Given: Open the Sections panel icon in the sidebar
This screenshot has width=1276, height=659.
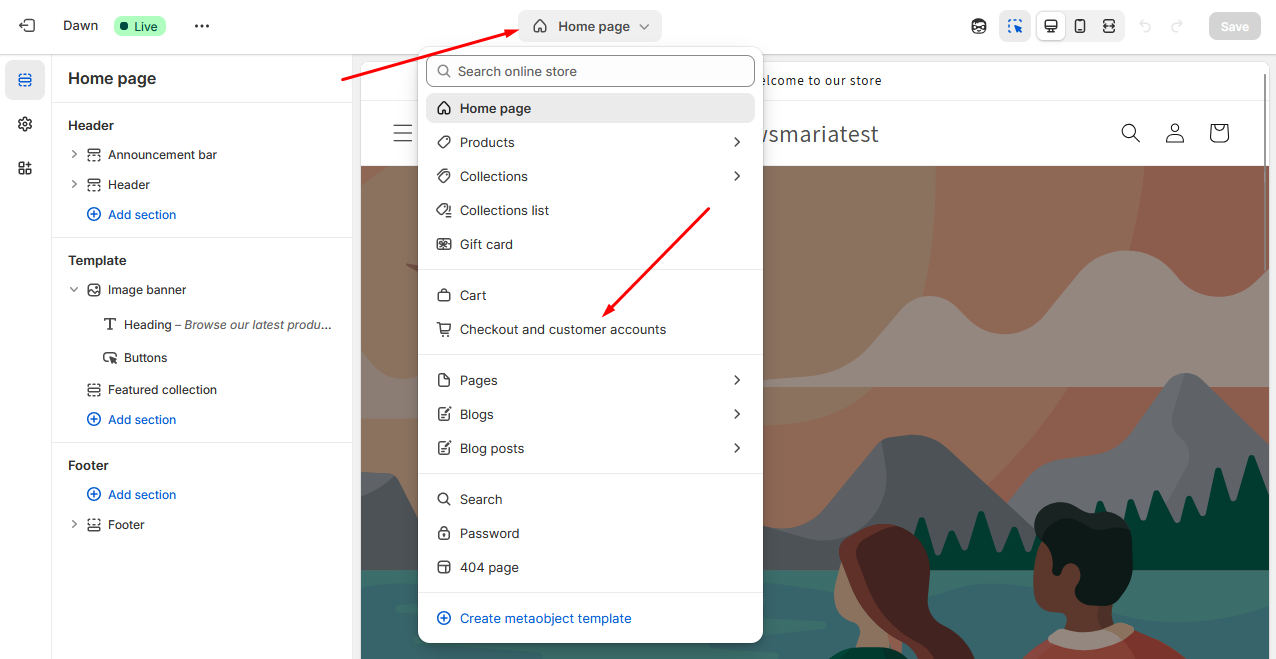Looking at the screenshot, I should [25, 80].
